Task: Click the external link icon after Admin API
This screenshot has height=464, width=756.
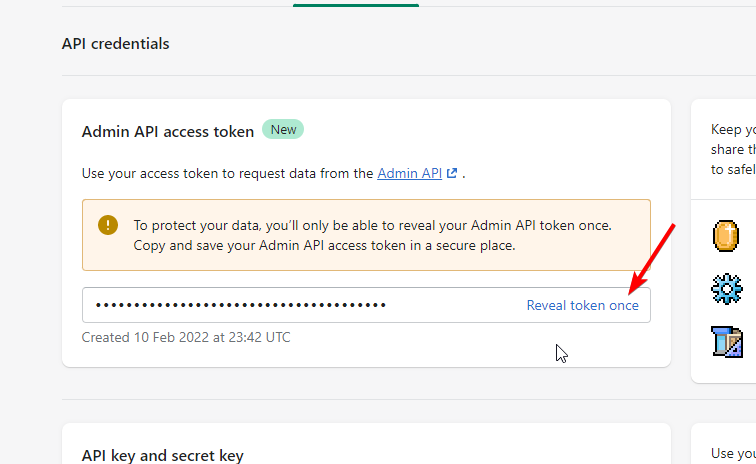Action: pos(452,173)
